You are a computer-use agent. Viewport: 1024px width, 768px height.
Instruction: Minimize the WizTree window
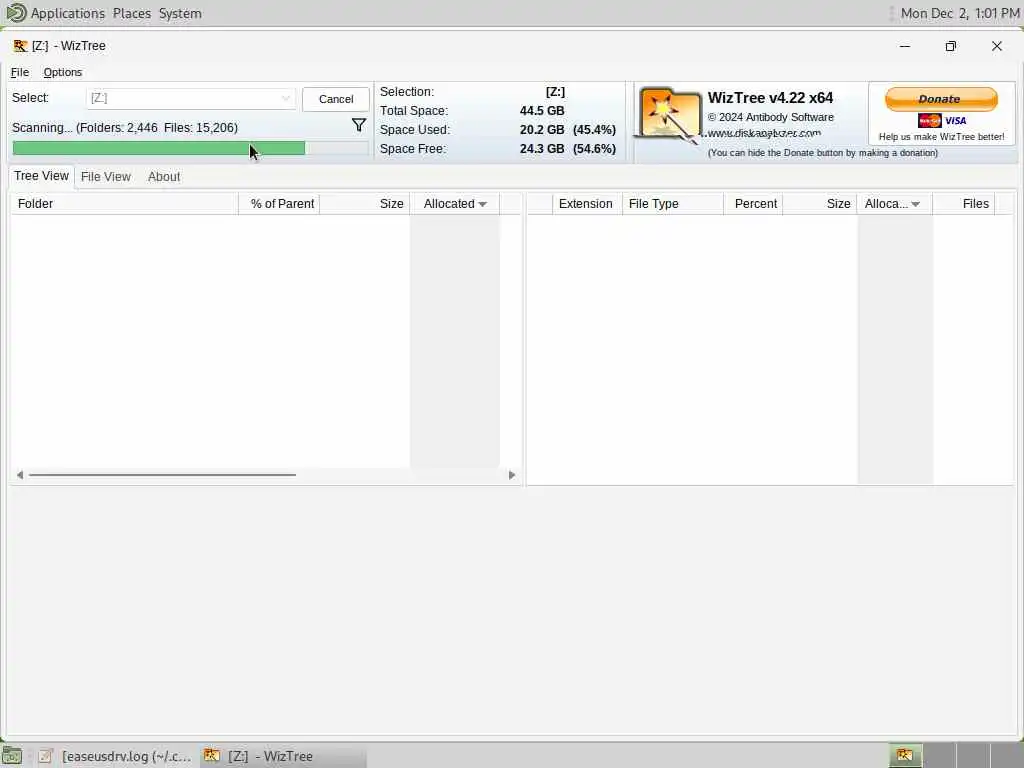pos(904,46)
